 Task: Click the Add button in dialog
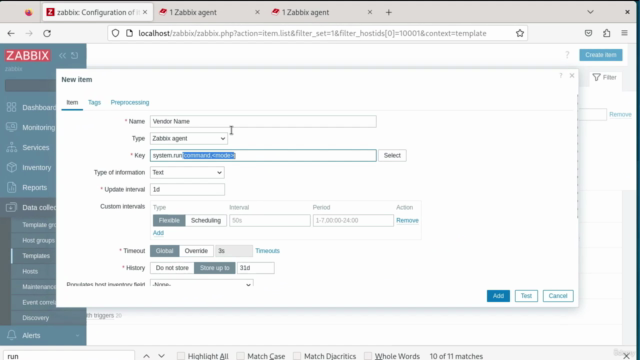[x=498, y=296]
